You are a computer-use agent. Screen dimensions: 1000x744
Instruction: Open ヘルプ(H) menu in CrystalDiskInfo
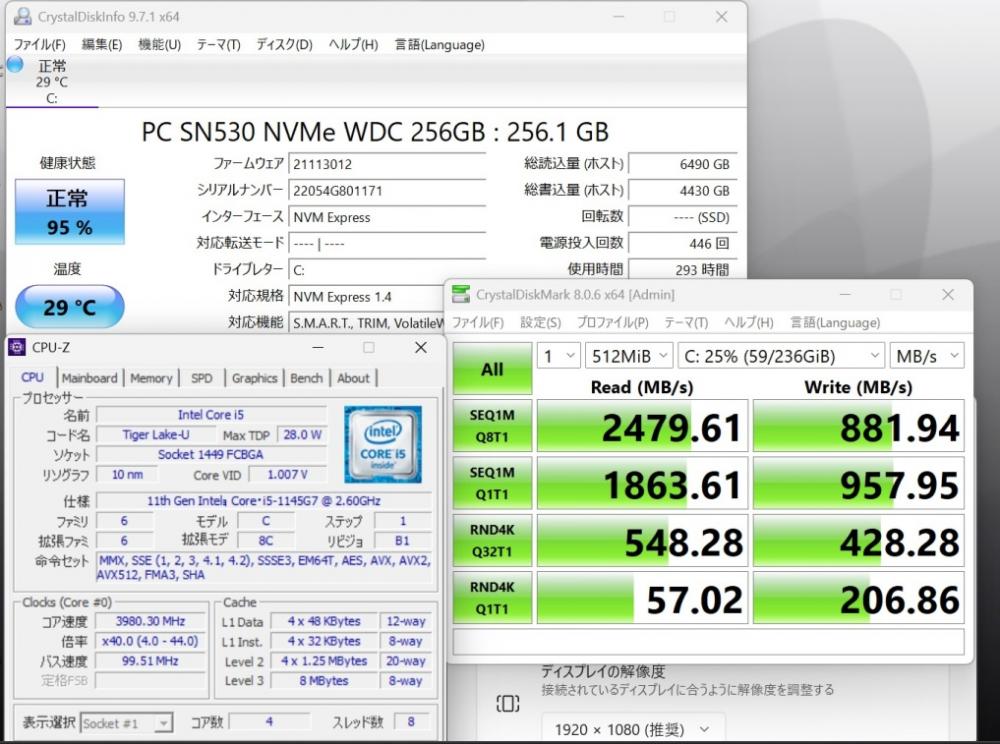click(x=353, y=45)
